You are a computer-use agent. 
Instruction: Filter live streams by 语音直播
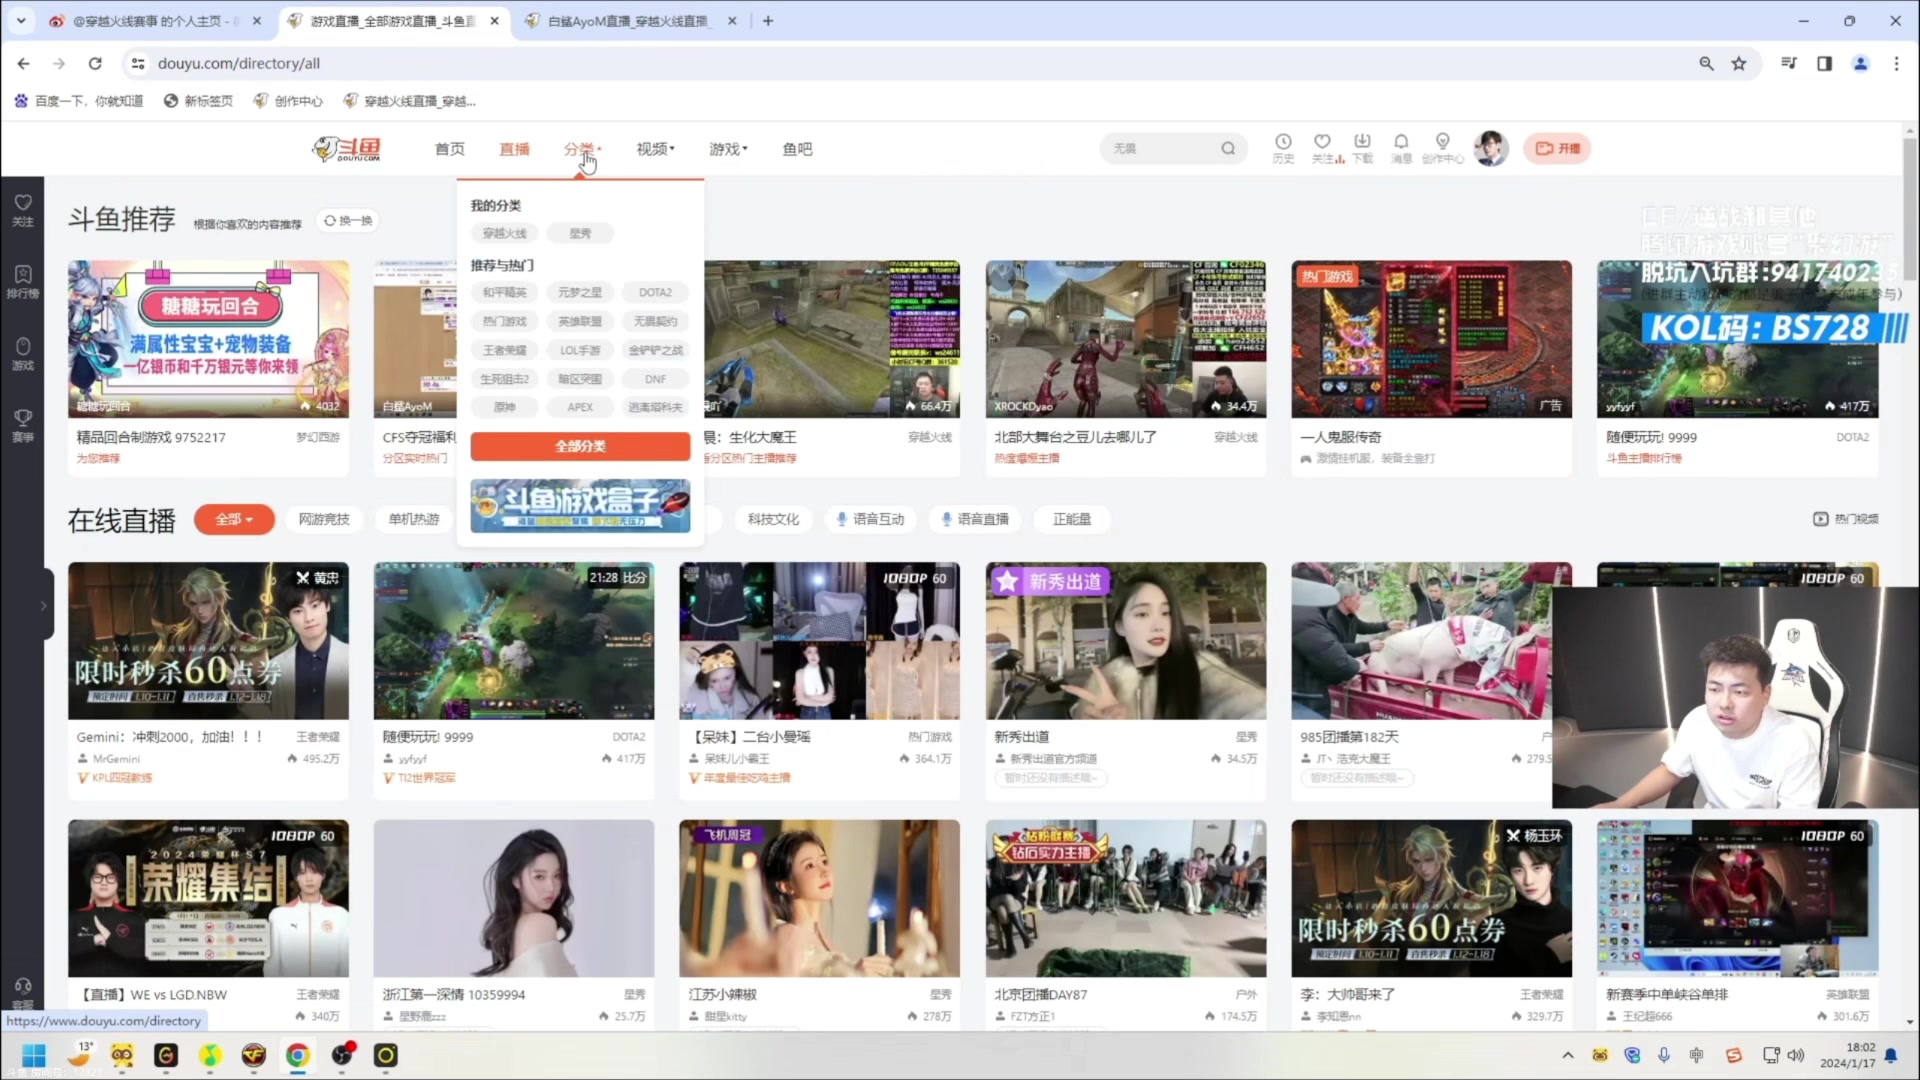tap(975, 519)
